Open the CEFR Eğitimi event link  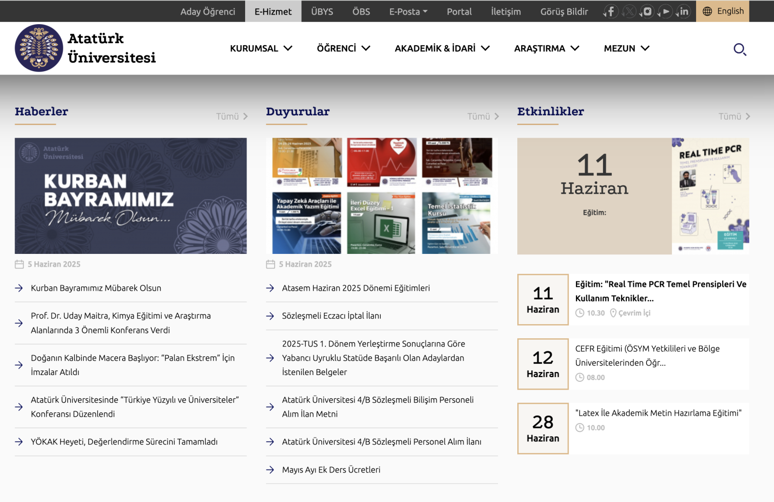pos(647,355)
